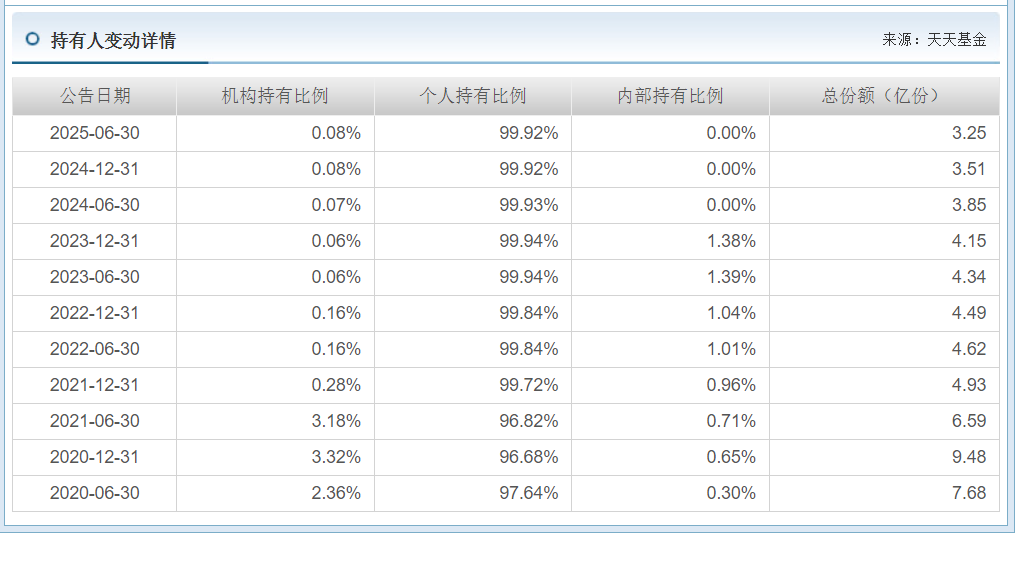This screenshot has height=573, width=1027.
Task: Select the 2023-12-31 date cell
Action: tap(95, 241)
